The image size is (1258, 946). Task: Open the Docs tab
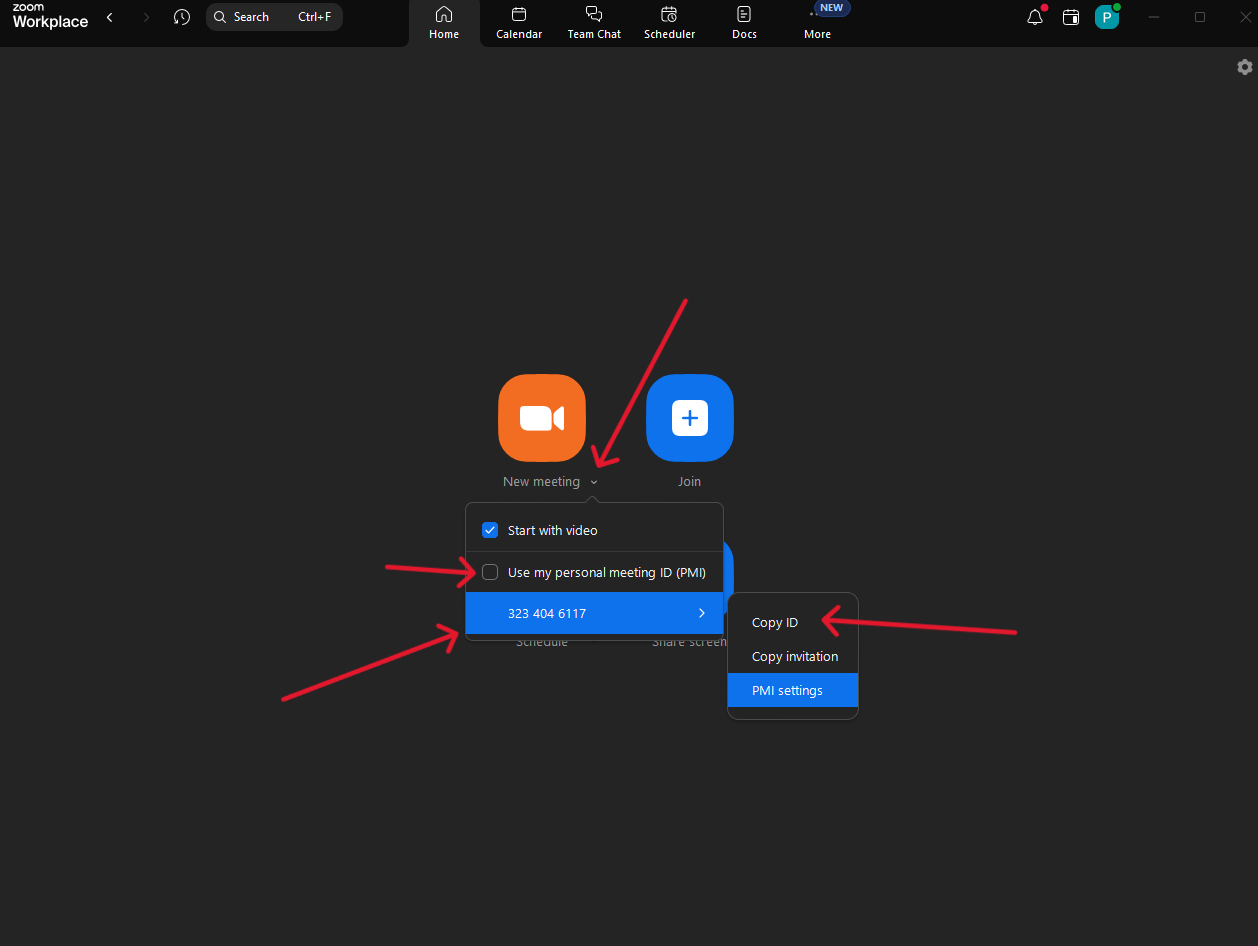point(744,23)
